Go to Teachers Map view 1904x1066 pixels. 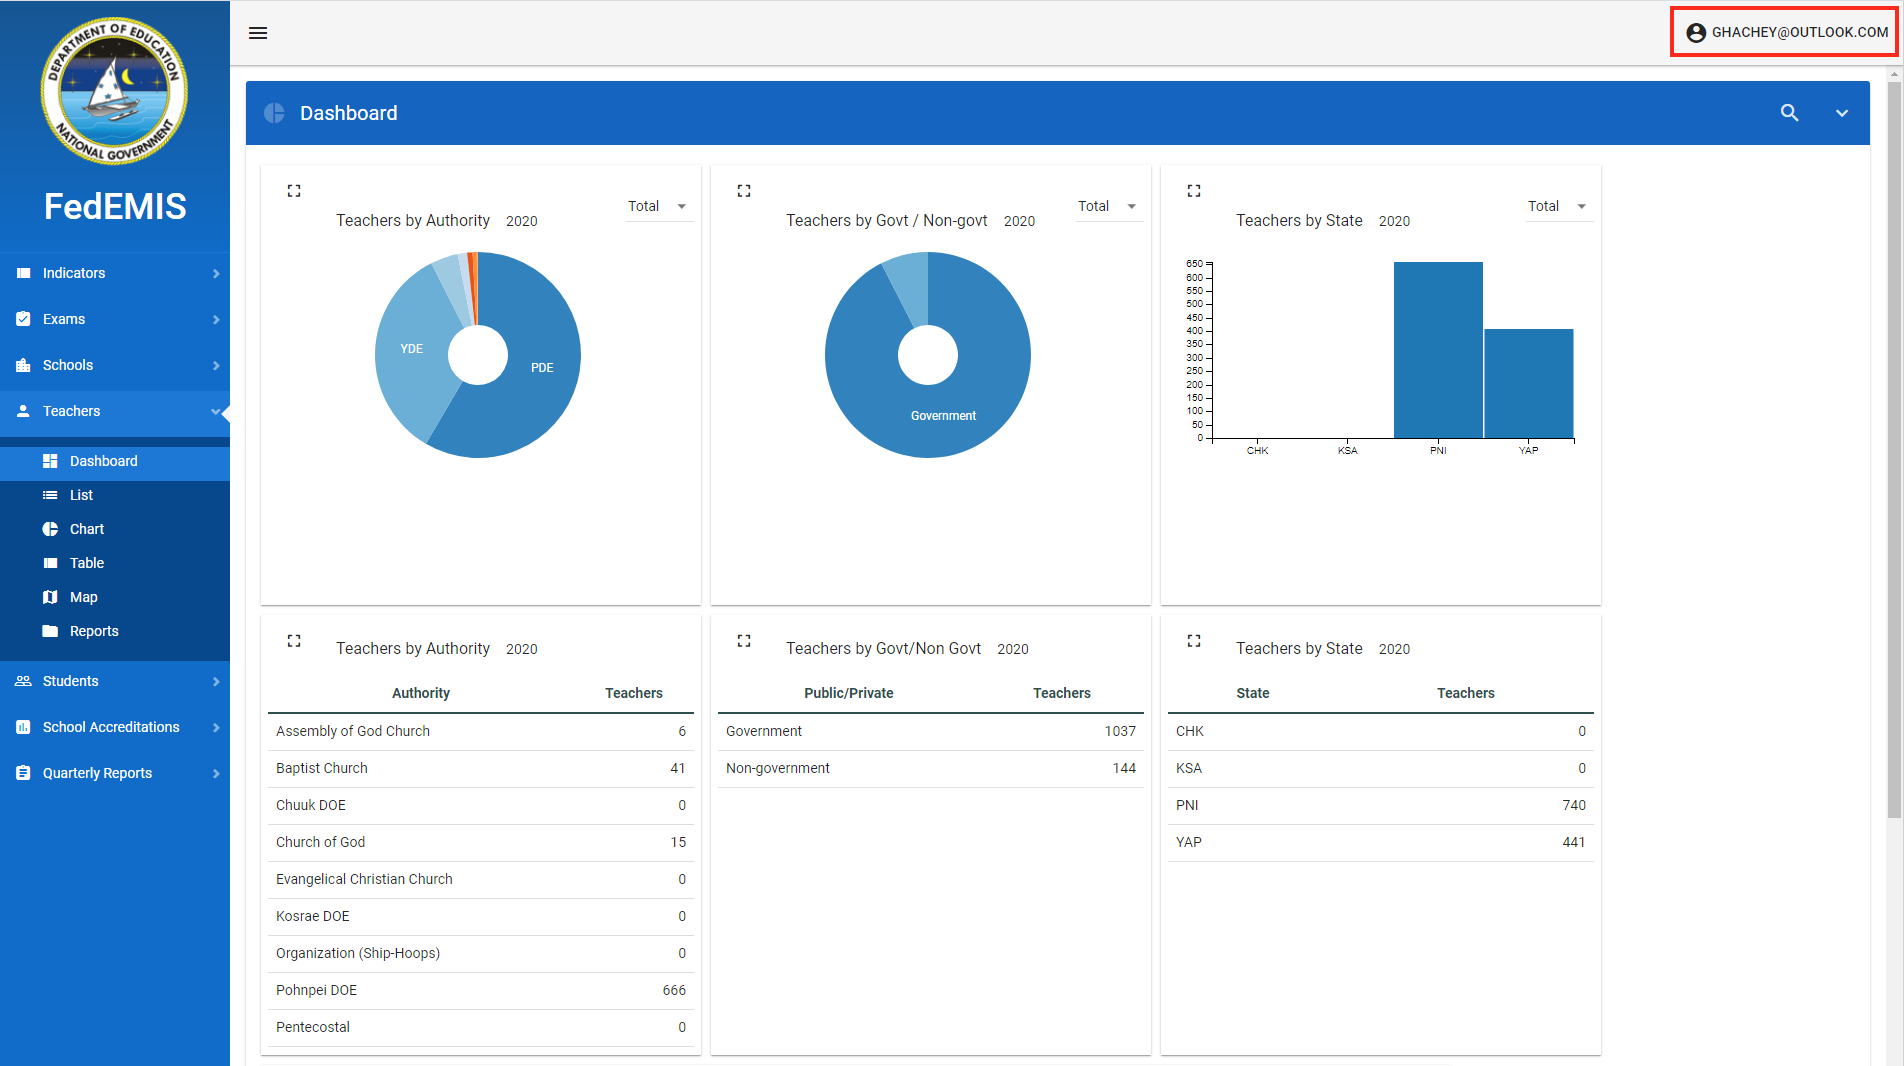[84, 597]
